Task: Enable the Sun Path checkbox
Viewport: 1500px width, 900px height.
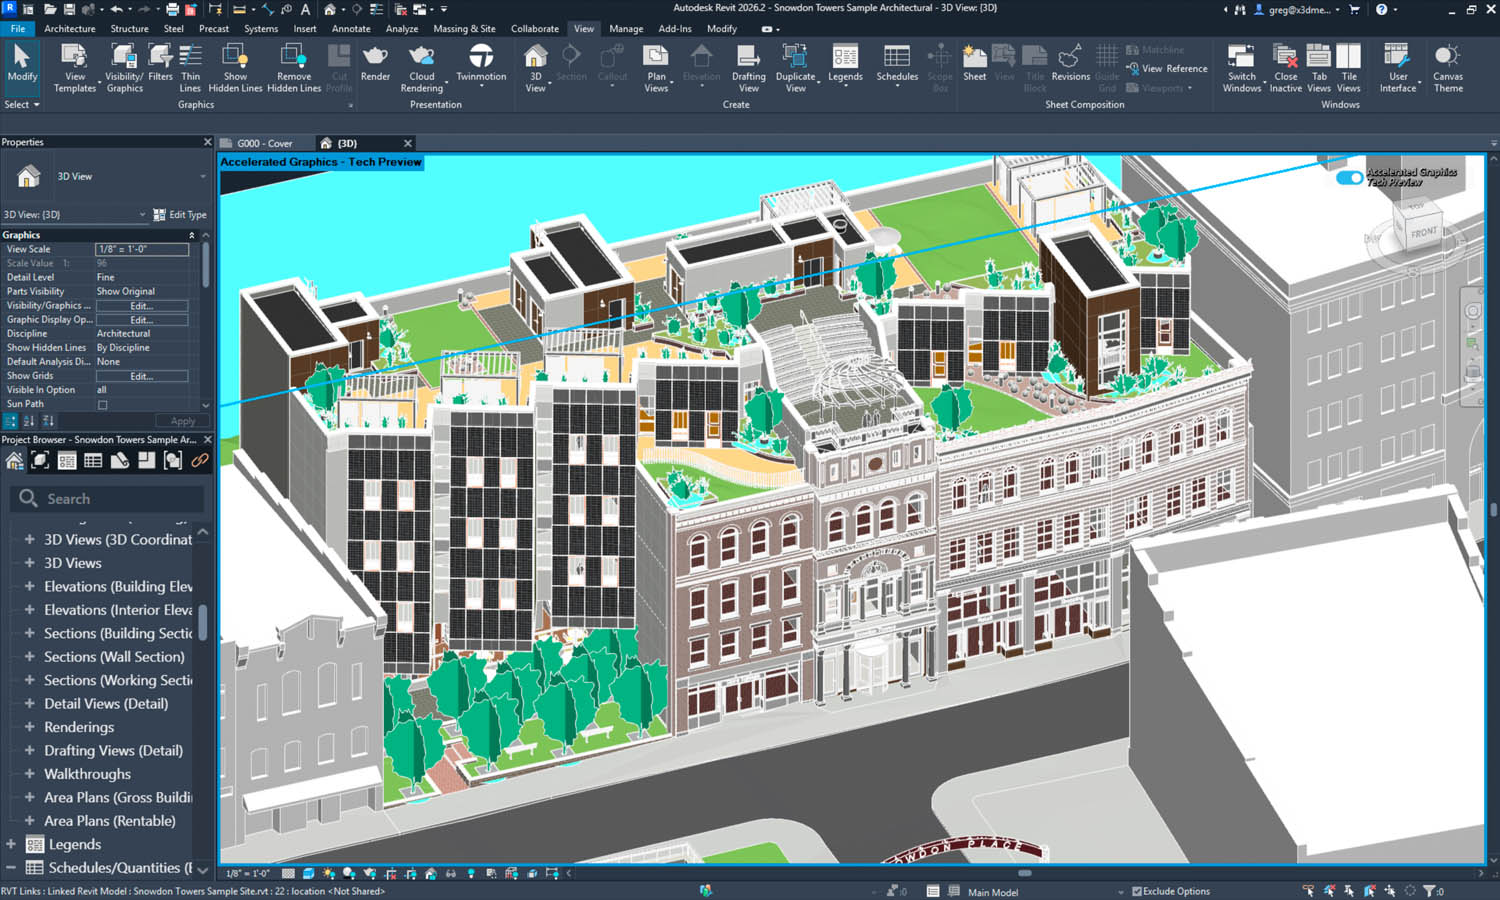Action: pyautogui.click(x=102, y=405)
